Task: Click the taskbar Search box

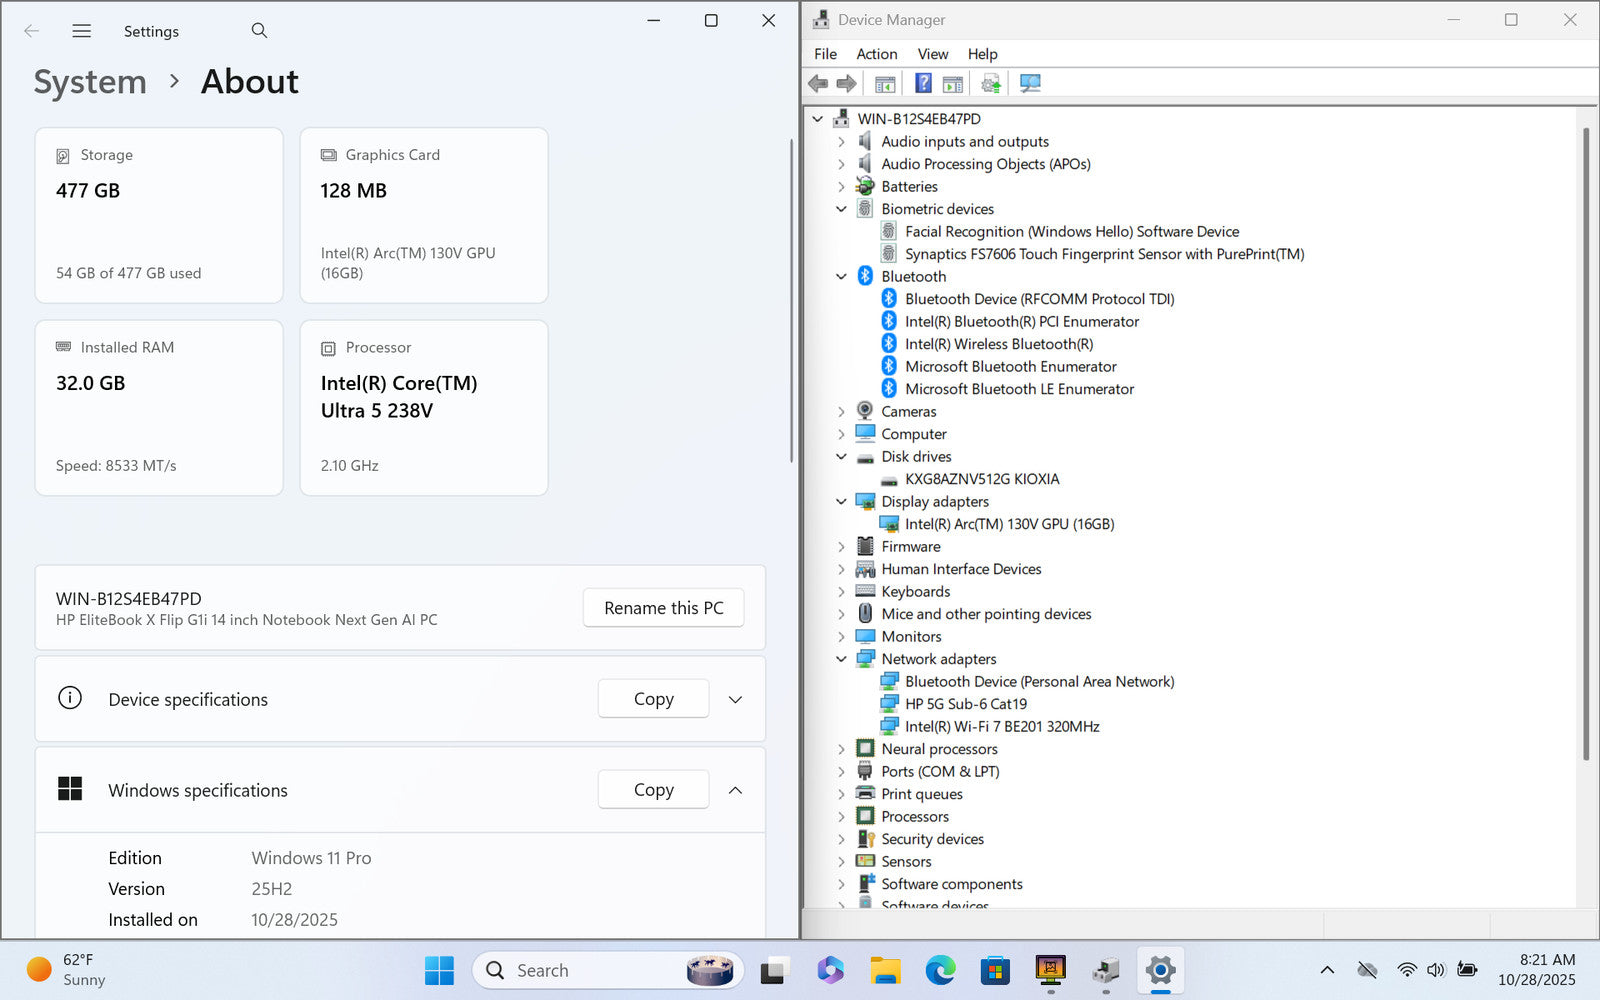Action: (x=590, y=970)
